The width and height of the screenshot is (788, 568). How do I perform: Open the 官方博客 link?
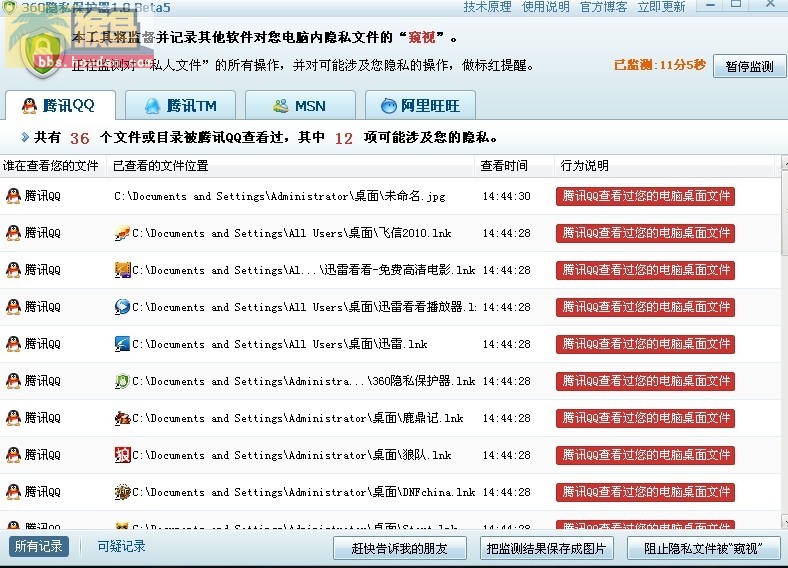pyautogui.click(x=603, y=7)
